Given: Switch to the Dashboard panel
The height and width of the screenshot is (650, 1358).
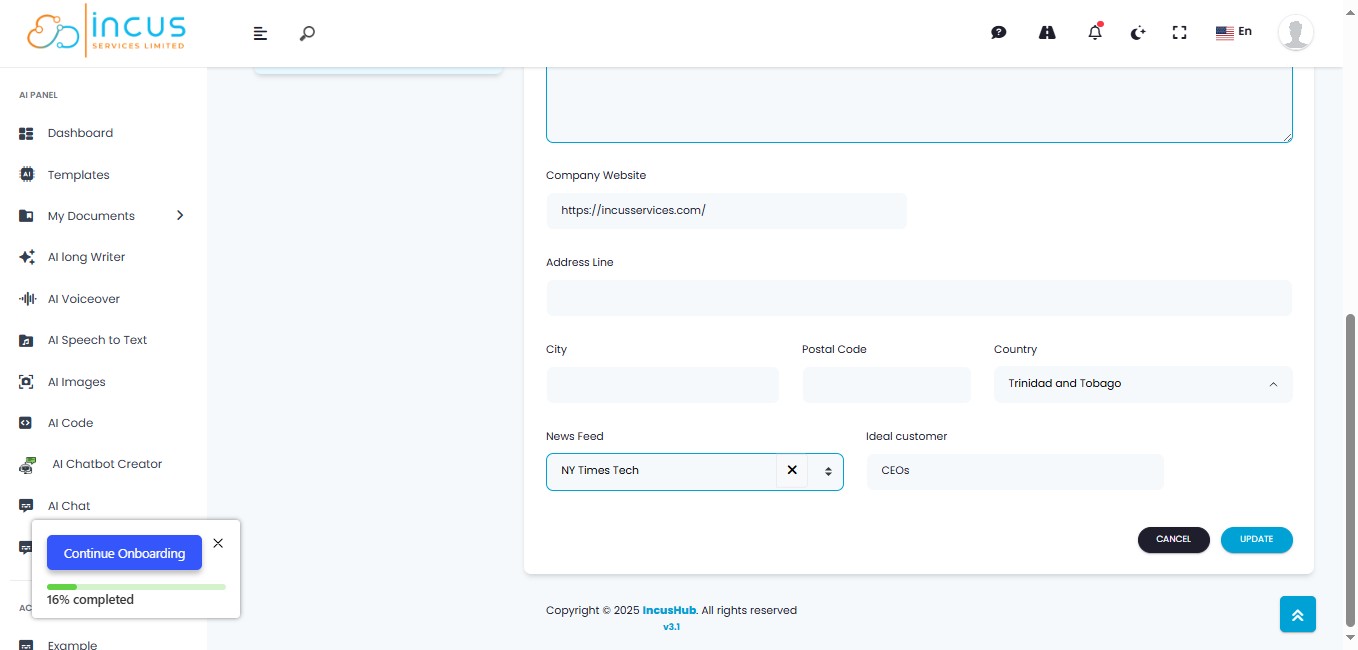Looking at the screenshot, I should click(80, 133).
